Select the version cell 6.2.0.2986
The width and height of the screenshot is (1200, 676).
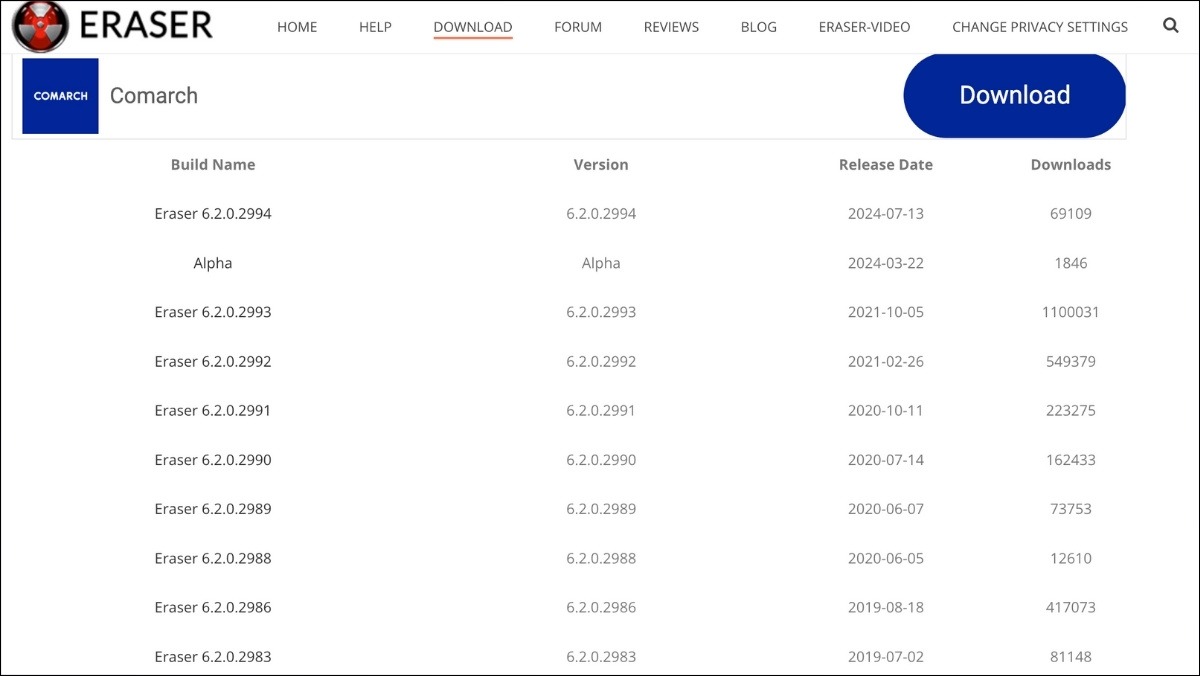pos(601,607)
